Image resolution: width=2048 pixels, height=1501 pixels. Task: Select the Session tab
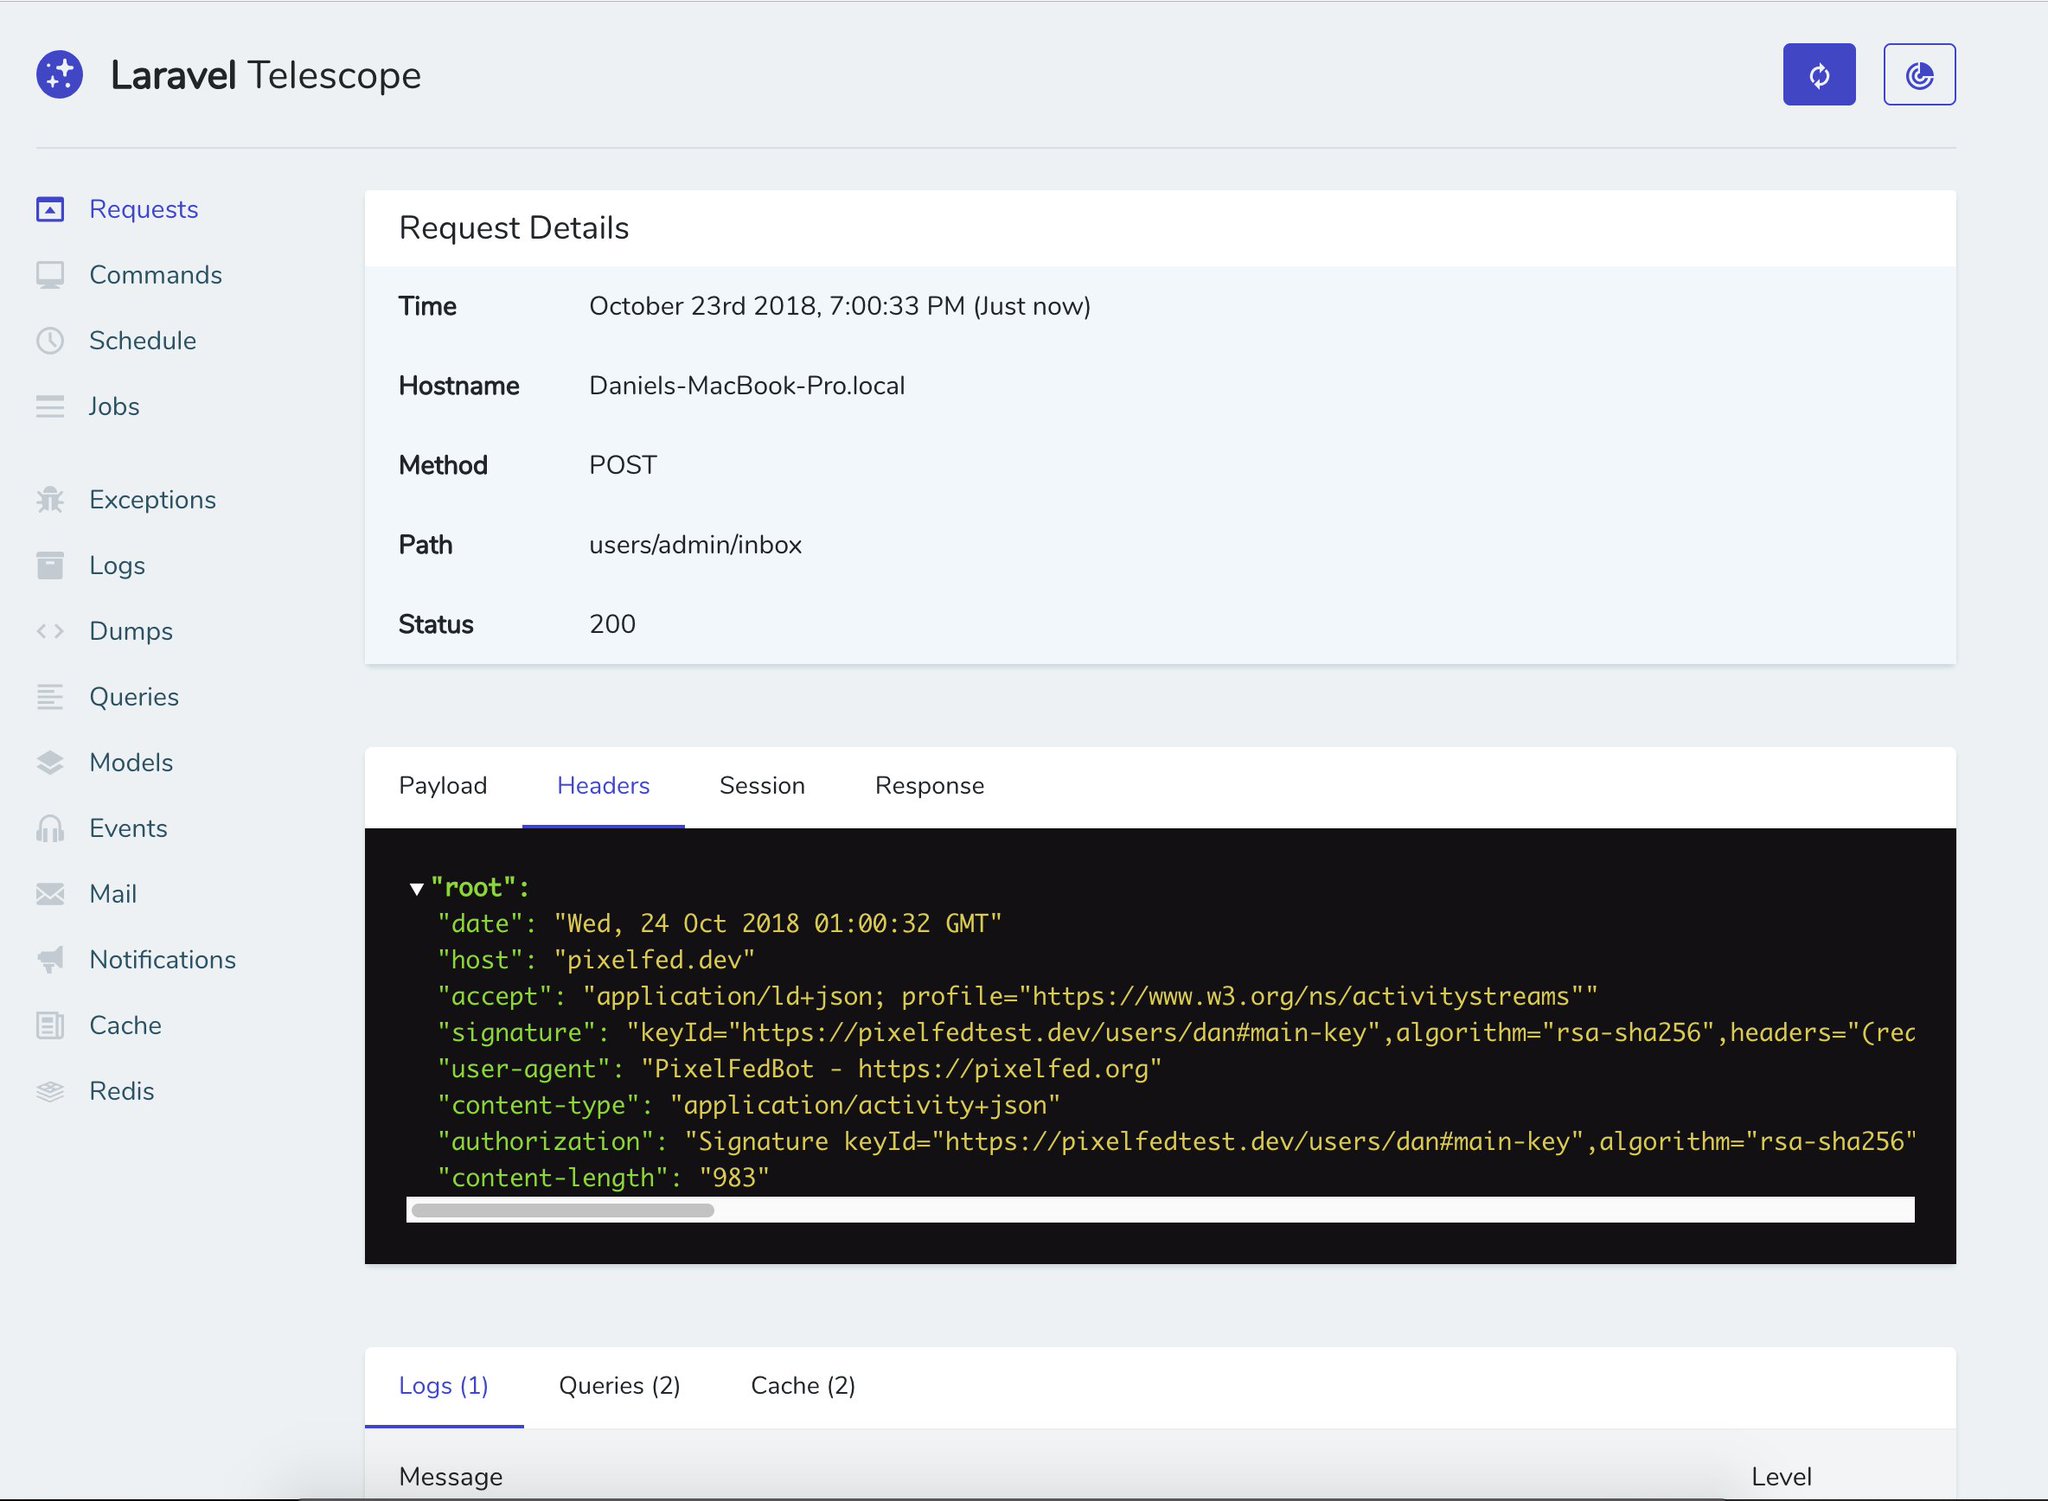point(762,786)
